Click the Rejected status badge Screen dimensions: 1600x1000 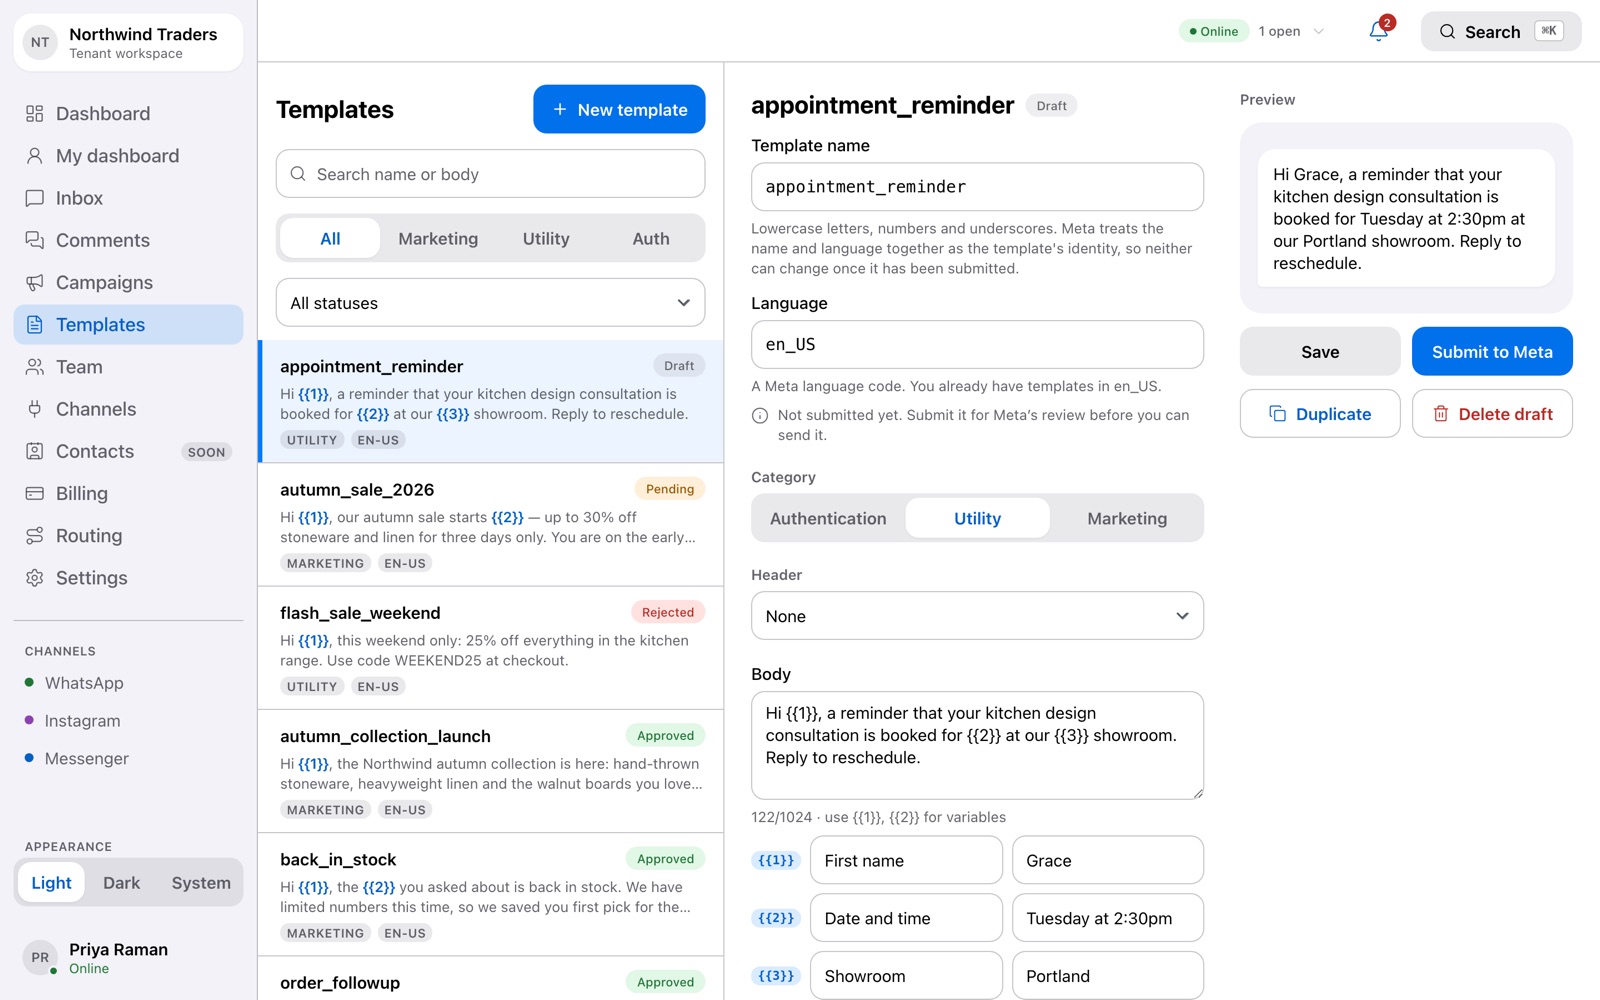click(668, 612)
